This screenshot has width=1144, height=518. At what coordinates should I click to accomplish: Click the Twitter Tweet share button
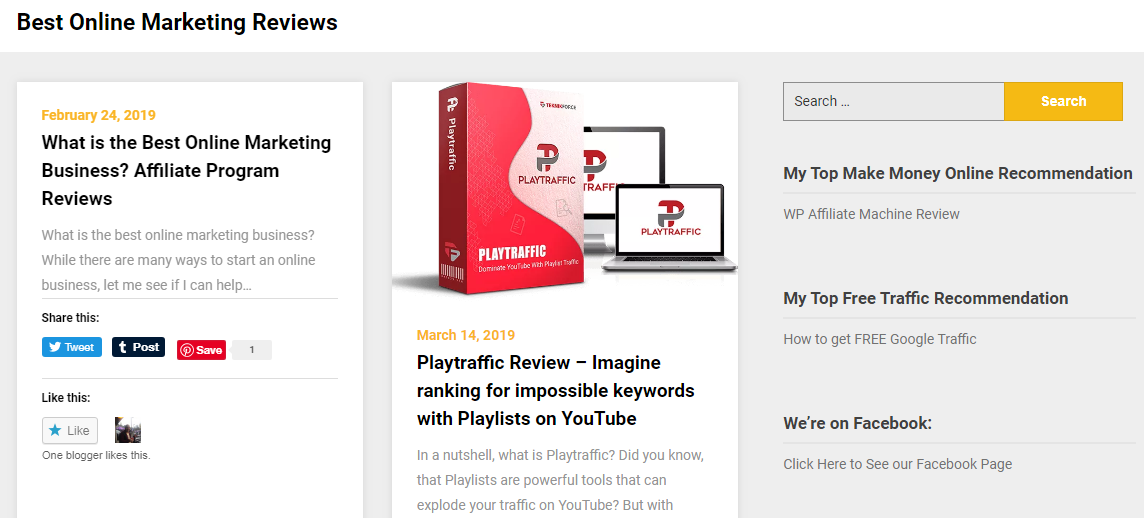[72, 347]
